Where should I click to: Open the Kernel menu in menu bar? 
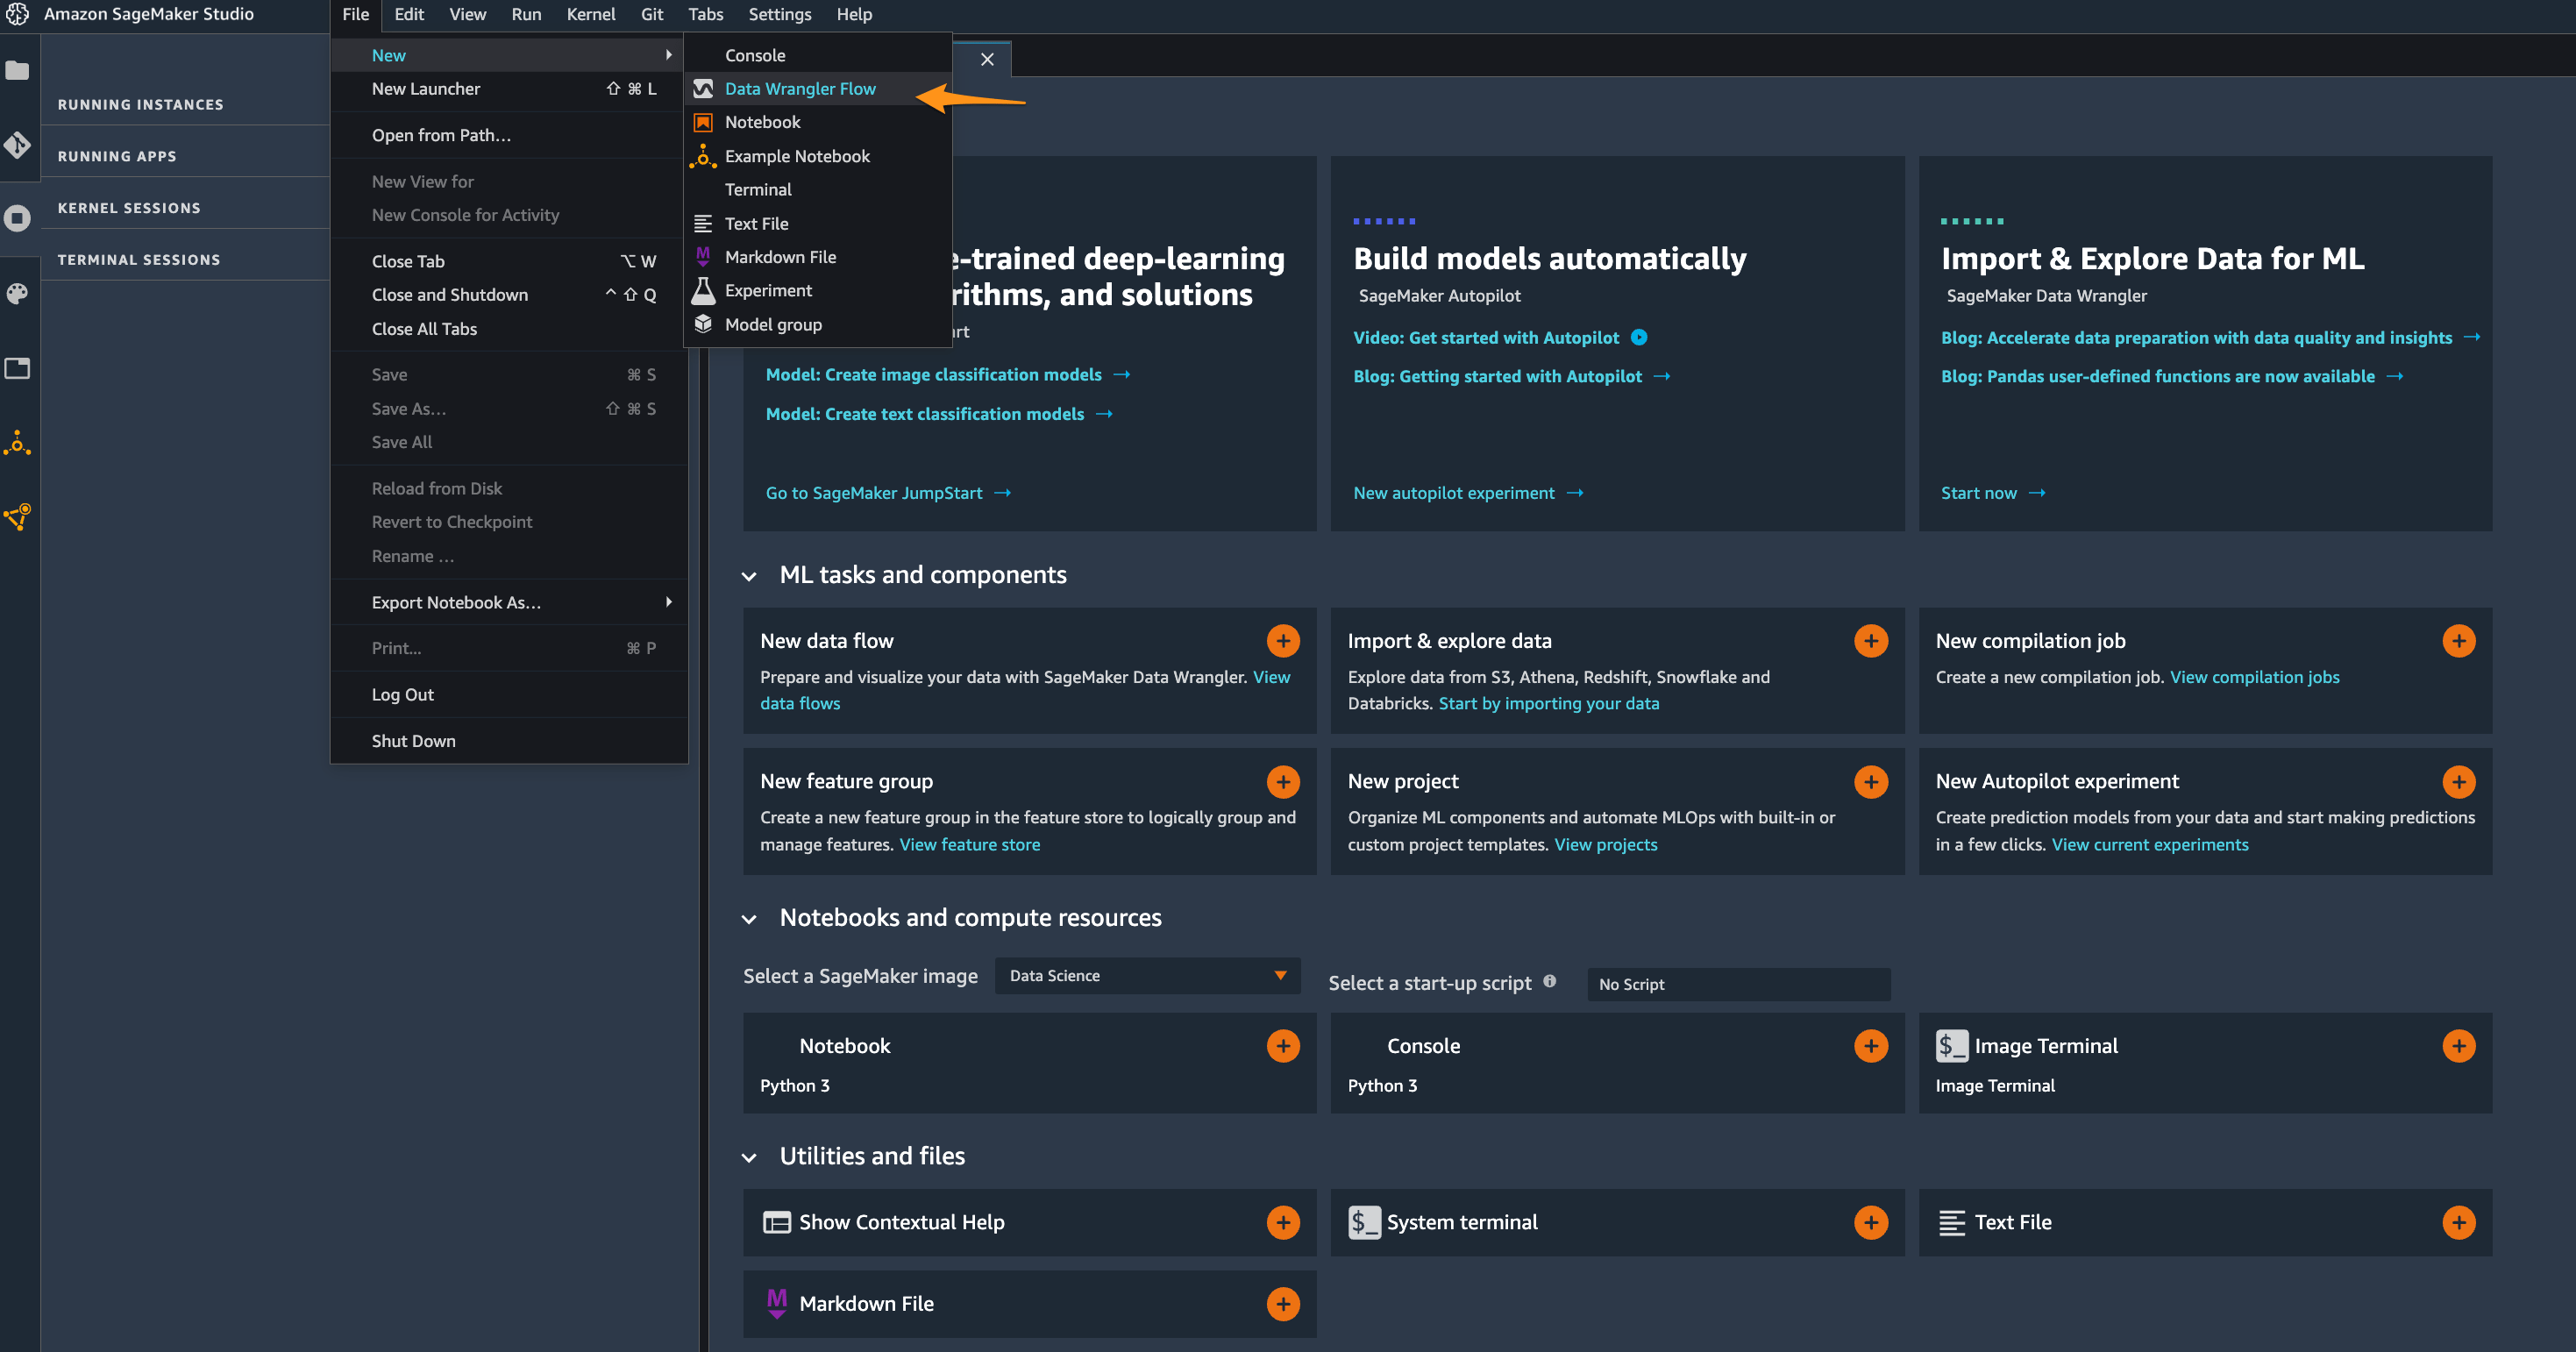click(x=590, y=14)
